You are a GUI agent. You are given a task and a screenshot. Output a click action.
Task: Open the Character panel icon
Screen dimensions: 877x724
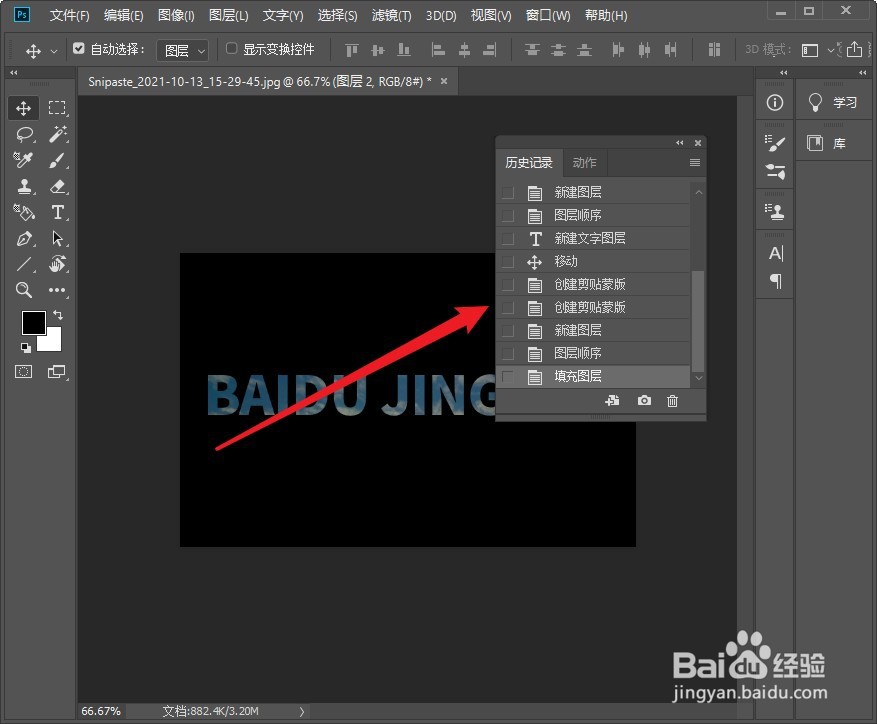[x=776, y=253]
